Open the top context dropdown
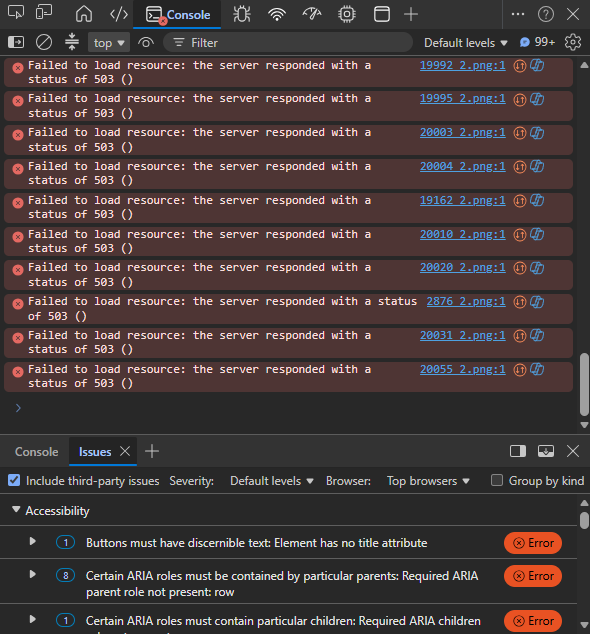 pyautogui.click(x=109, y=42)
